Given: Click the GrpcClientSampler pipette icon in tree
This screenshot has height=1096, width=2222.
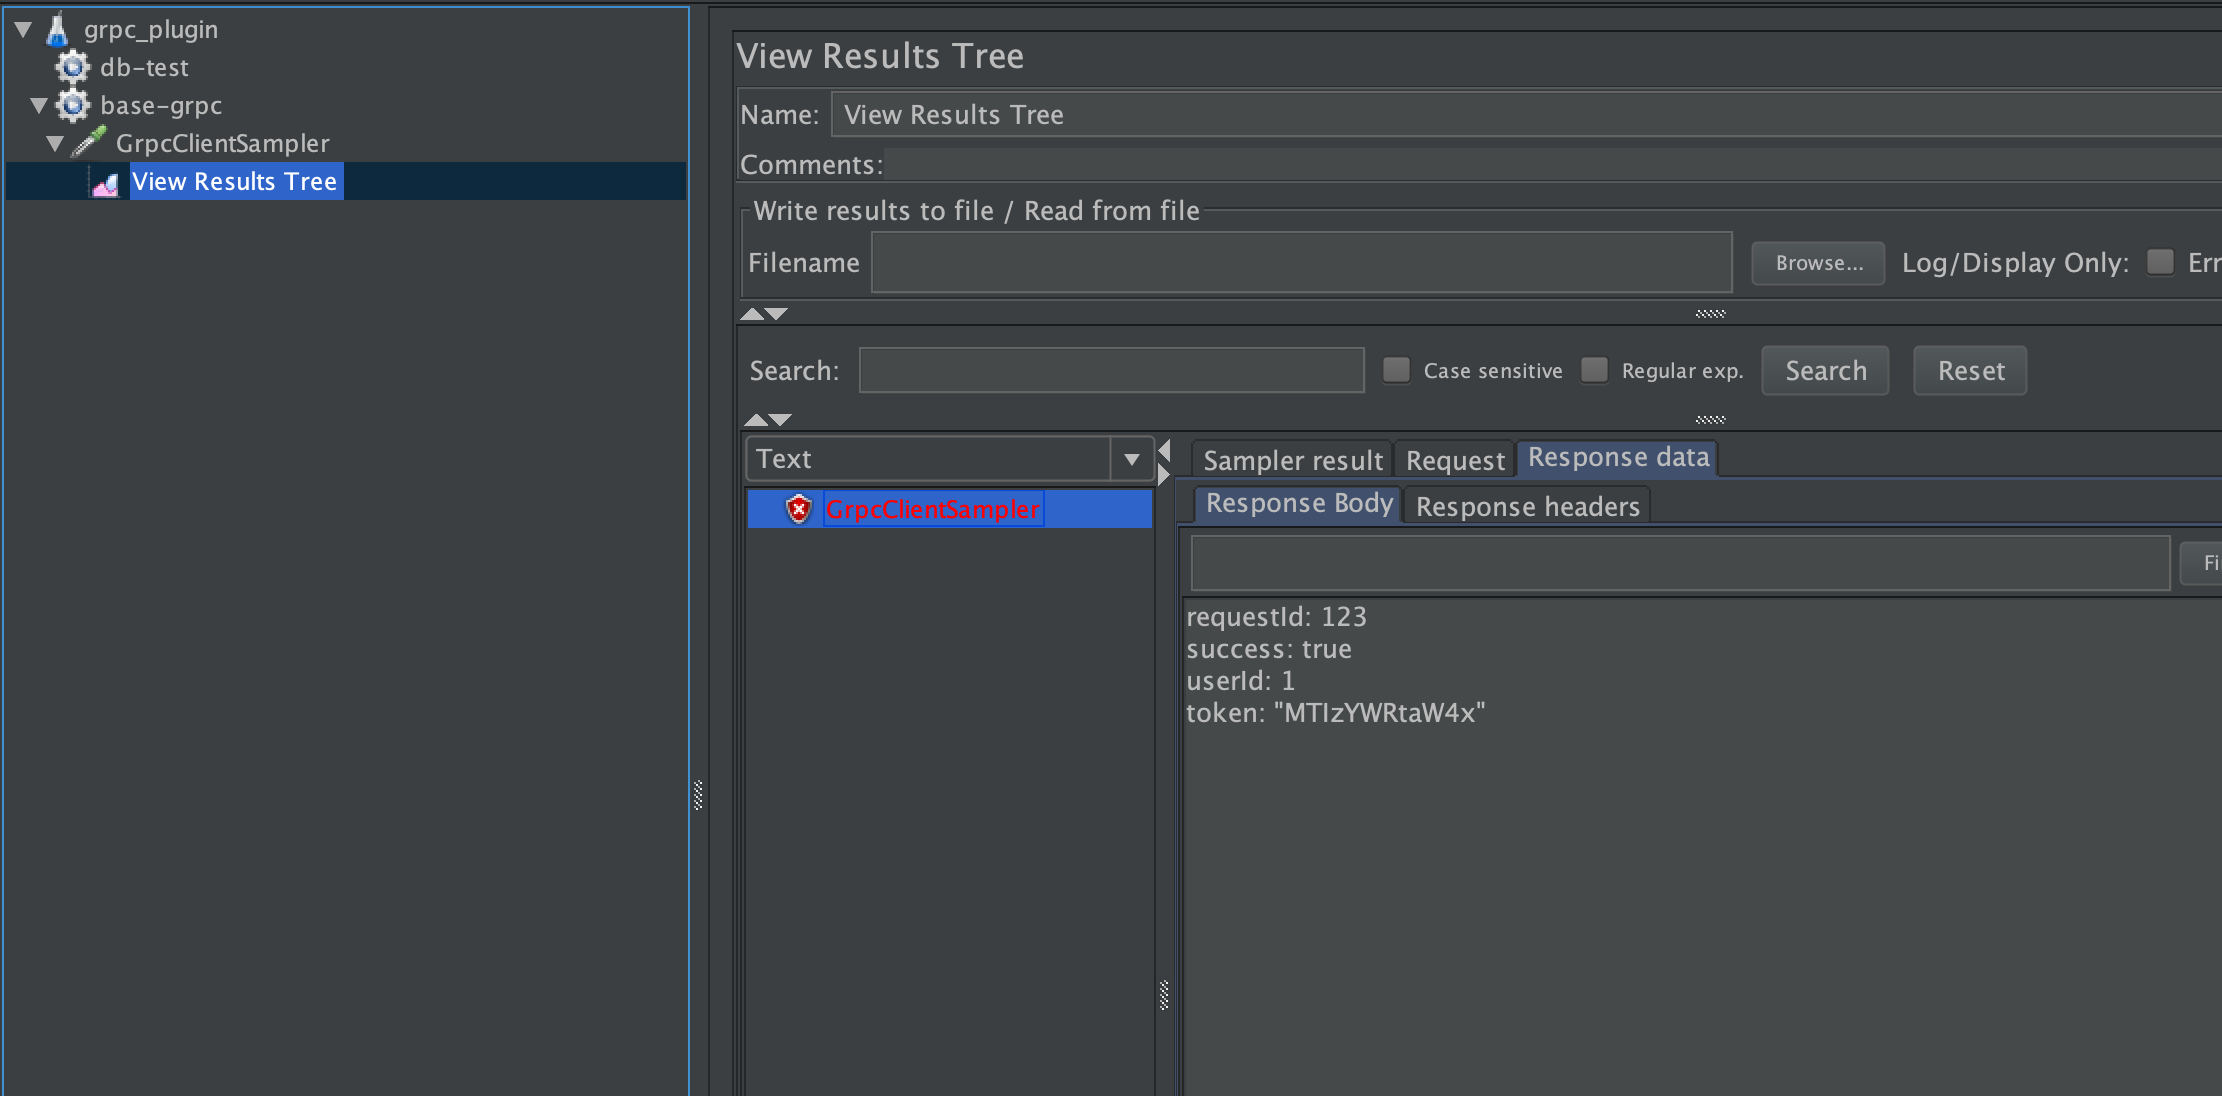Looking at the screenshot, I should (89, 143).
